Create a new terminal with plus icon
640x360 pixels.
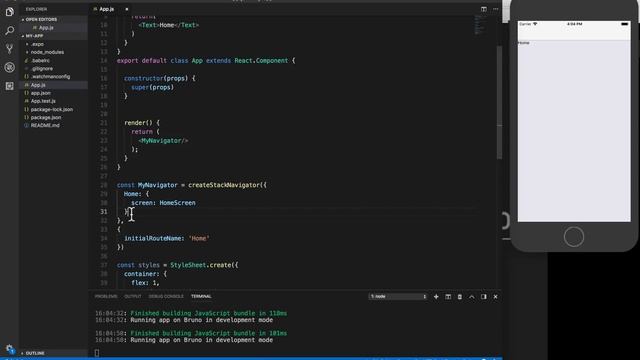(436, 297)
